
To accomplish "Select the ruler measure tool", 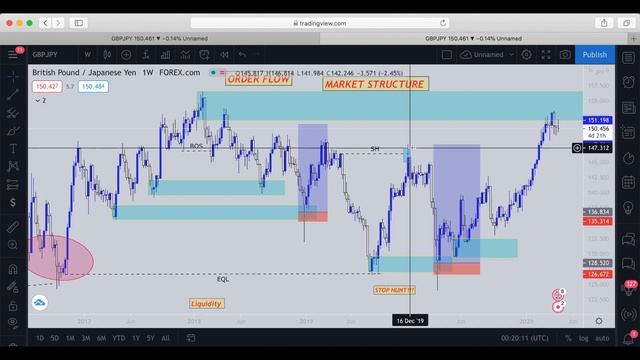I will pos(13,227).
